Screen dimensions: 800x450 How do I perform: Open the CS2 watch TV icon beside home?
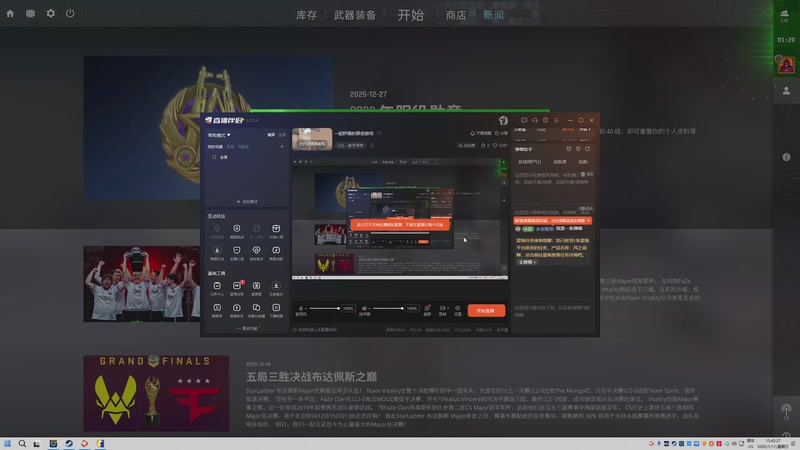31,14
